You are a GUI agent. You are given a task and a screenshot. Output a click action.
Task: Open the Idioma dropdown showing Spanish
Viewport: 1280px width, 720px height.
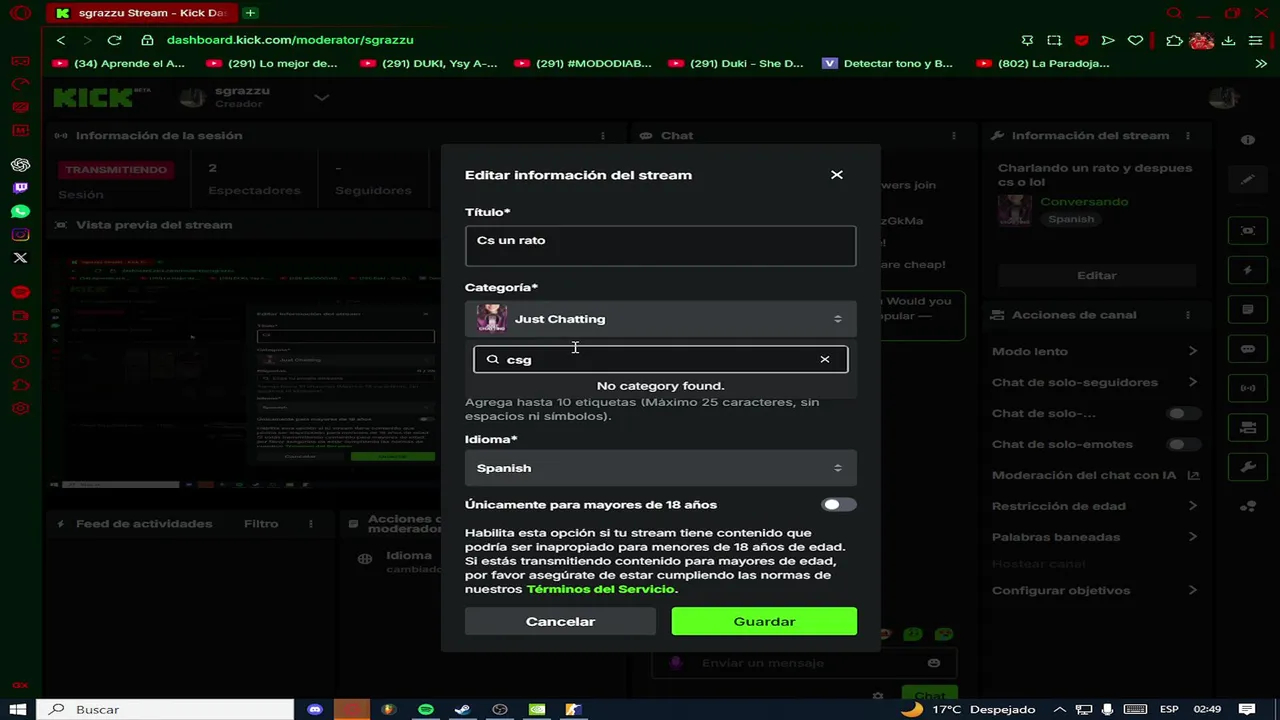[661, 468]
